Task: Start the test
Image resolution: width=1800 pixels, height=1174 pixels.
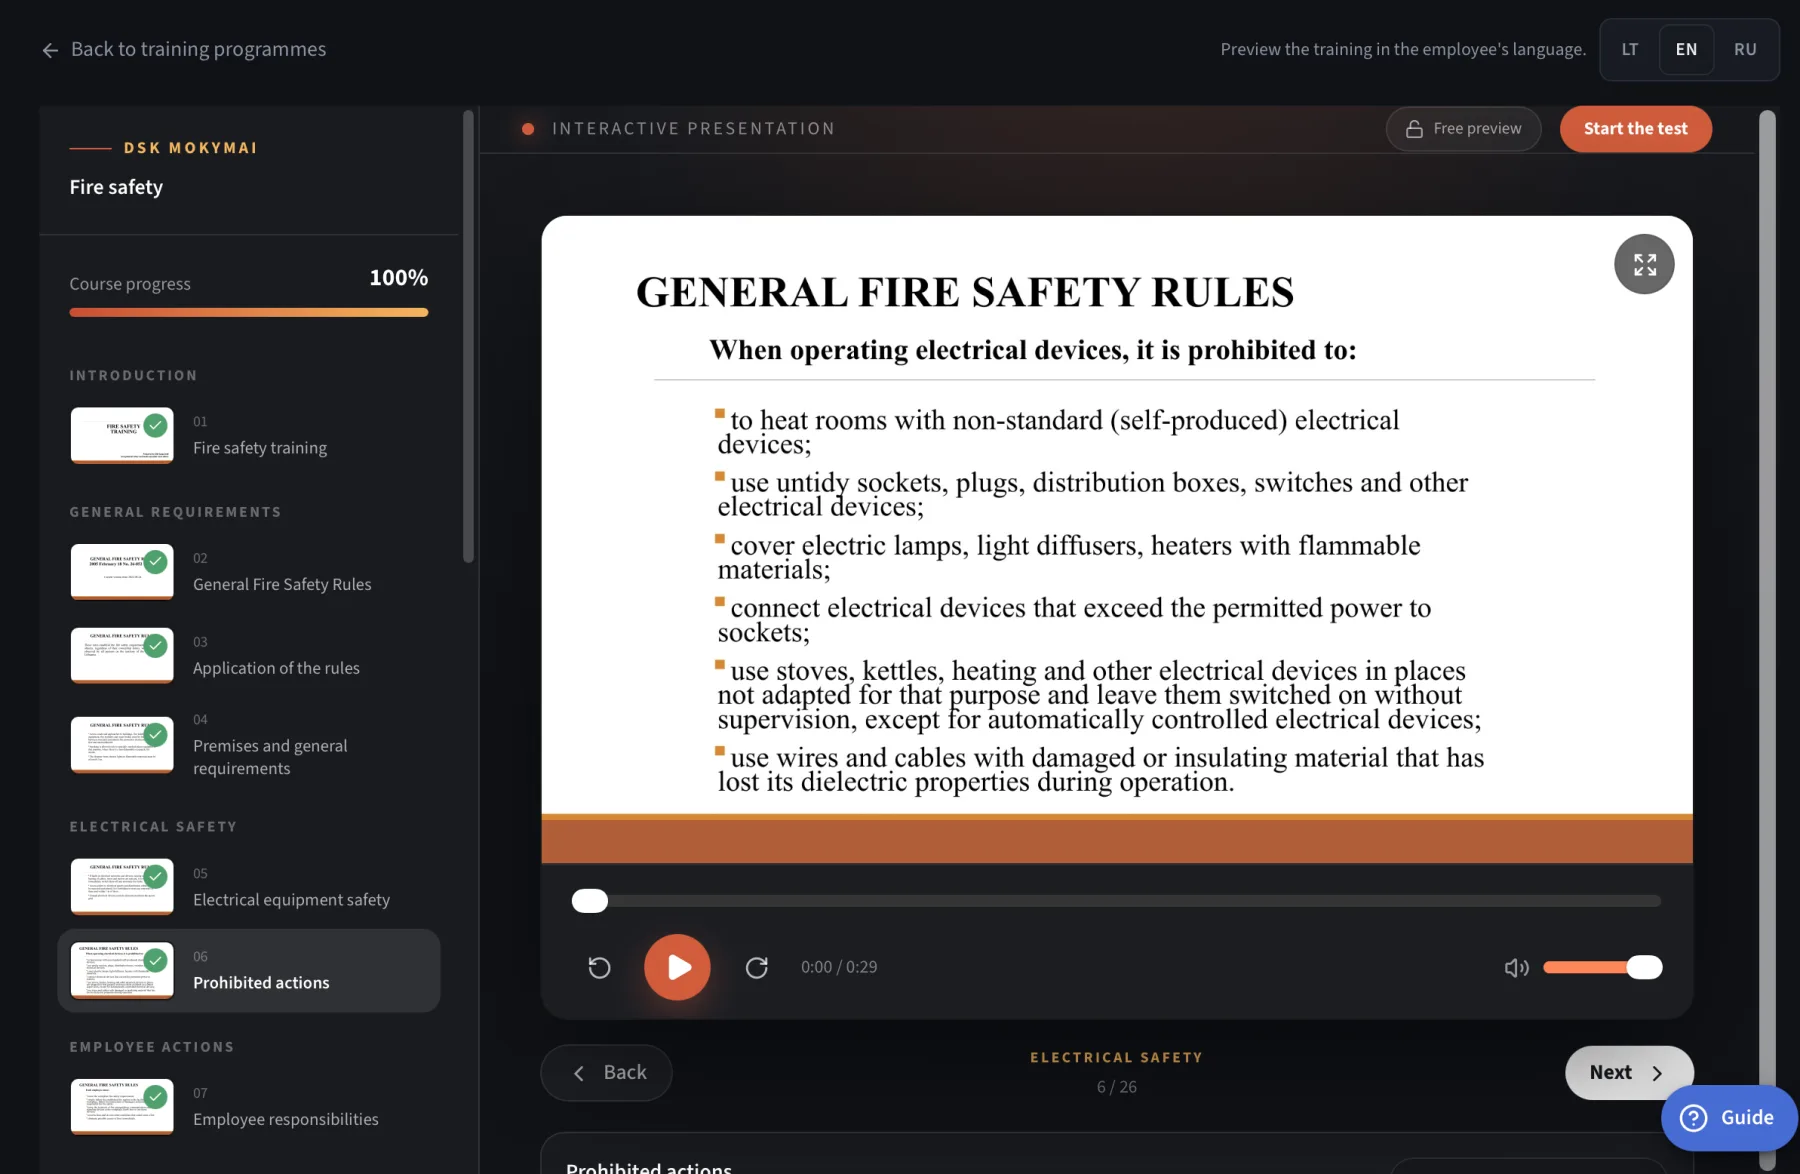Action: coord(1635,129)
